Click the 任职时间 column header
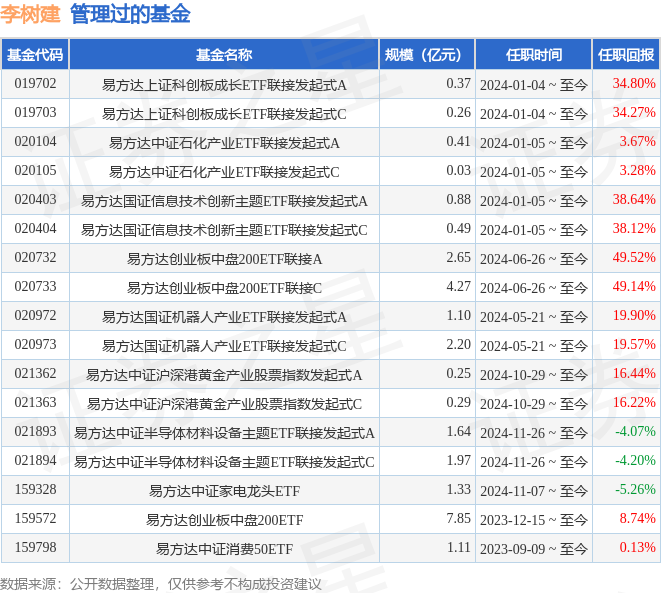 point(533,54)
